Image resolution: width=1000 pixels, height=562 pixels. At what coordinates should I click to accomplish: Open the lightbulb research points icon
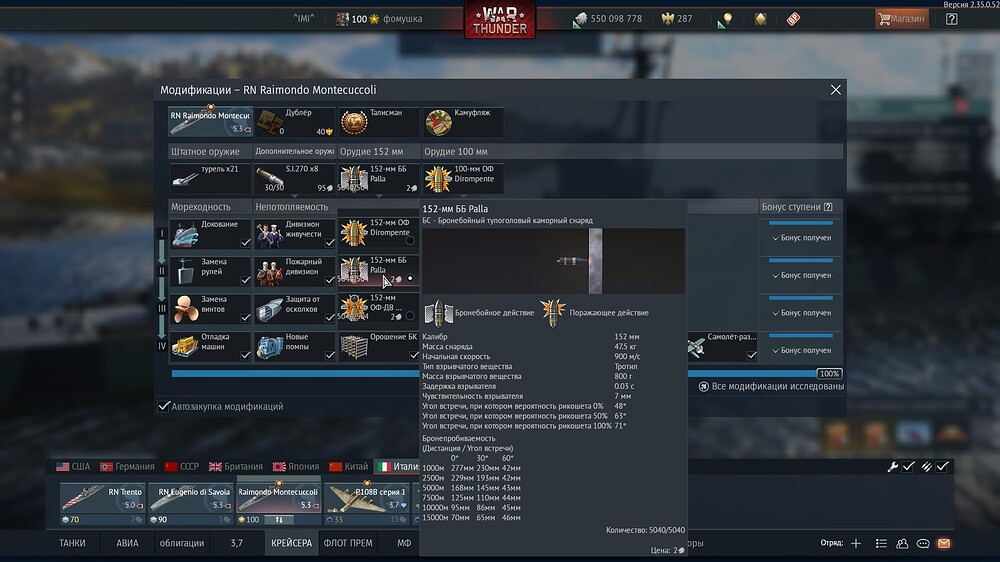tap(725, 19)
